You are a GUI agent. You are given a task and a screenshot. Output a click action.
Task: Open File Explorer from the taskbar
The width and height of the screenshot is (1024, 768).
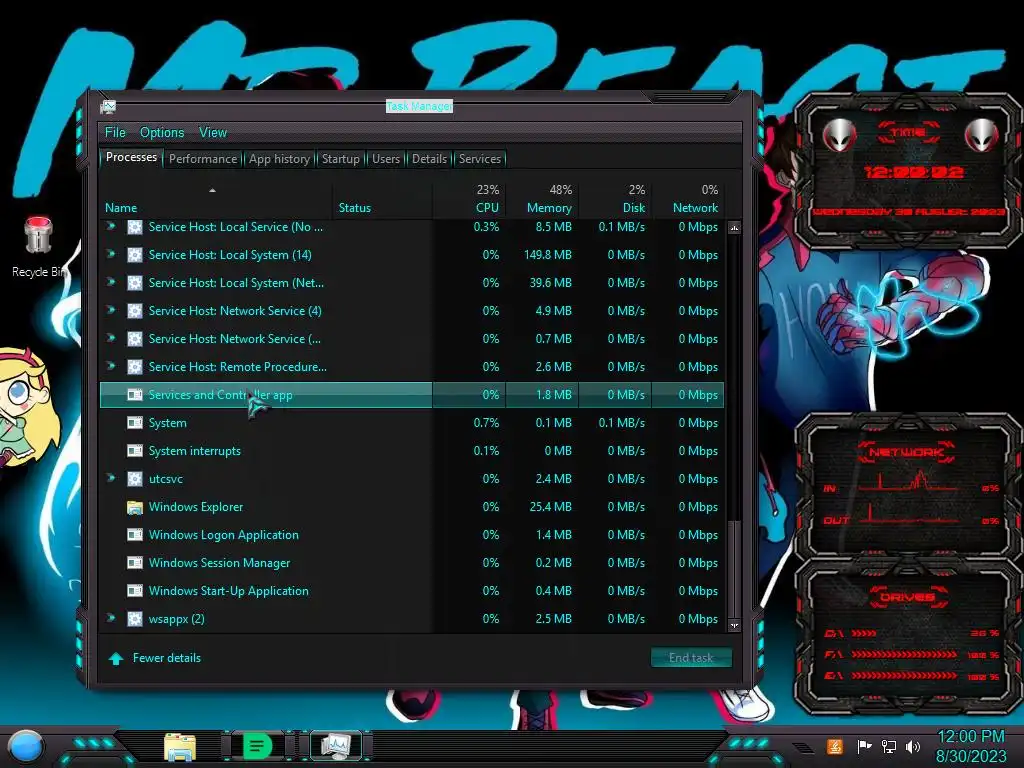click(x=180, y=747)
